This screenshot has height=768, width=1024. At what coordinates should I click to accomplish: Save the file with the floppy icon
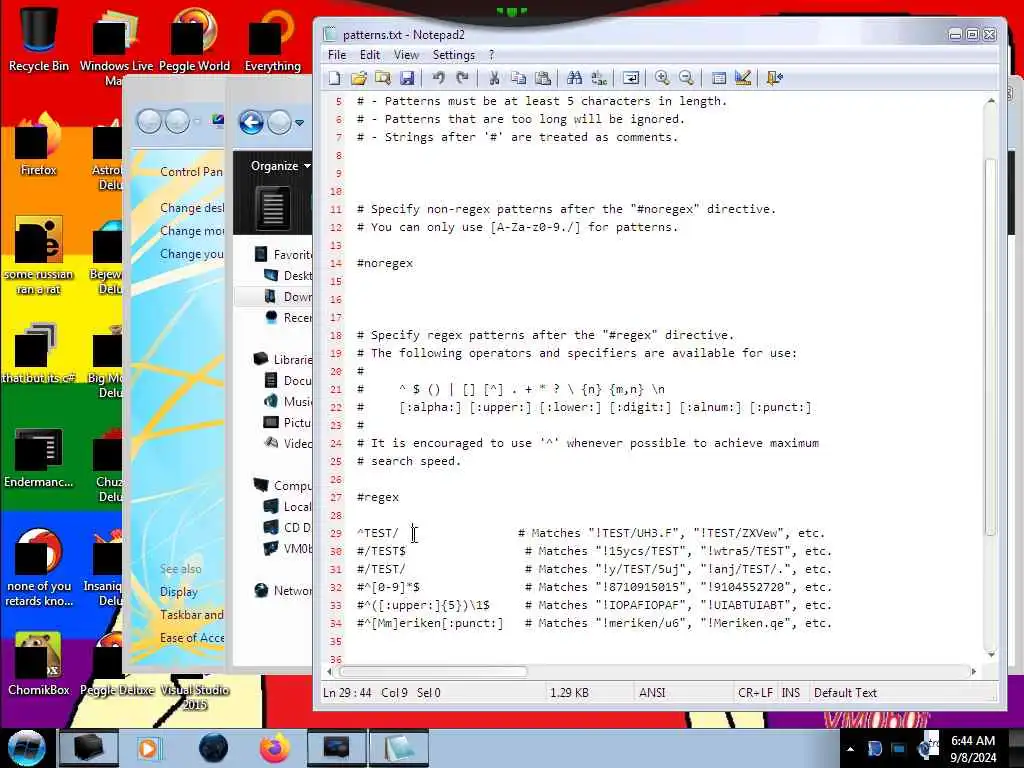click(x=407, y=78)
